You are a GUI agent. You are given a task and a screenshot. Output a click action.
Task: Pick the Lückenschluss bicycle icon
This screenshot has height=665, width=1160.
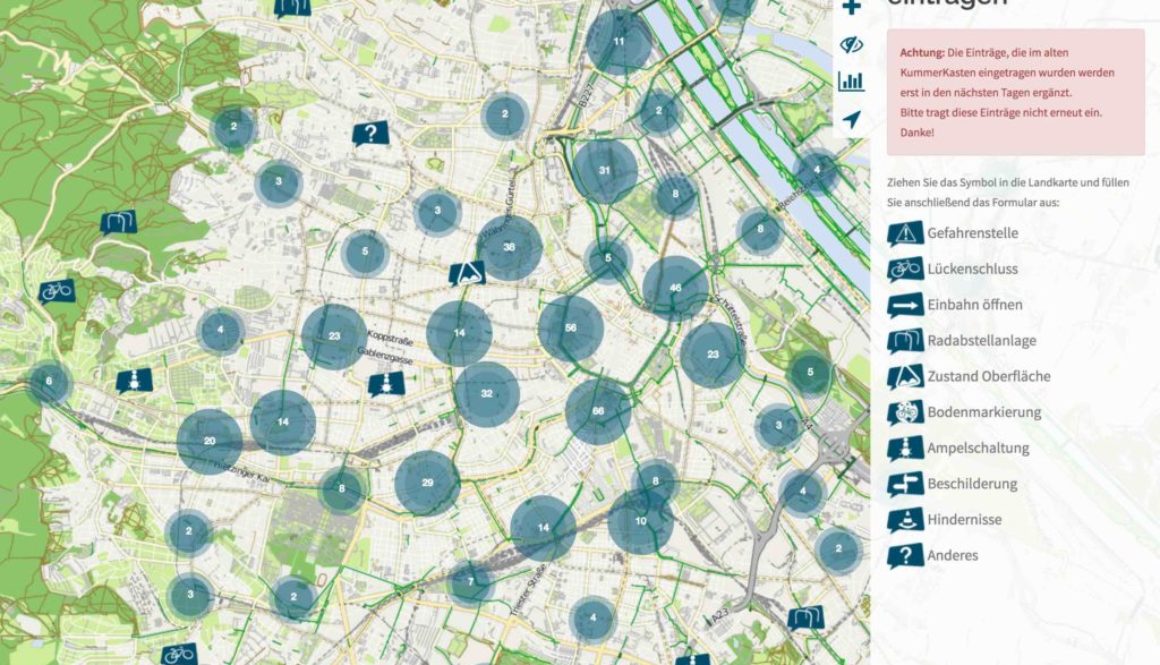tap(906, 269)
